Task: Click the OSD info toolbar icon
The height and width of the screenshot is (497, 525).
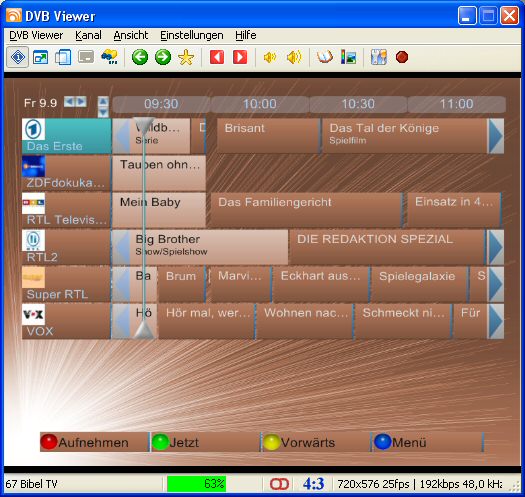Action: 18,57
